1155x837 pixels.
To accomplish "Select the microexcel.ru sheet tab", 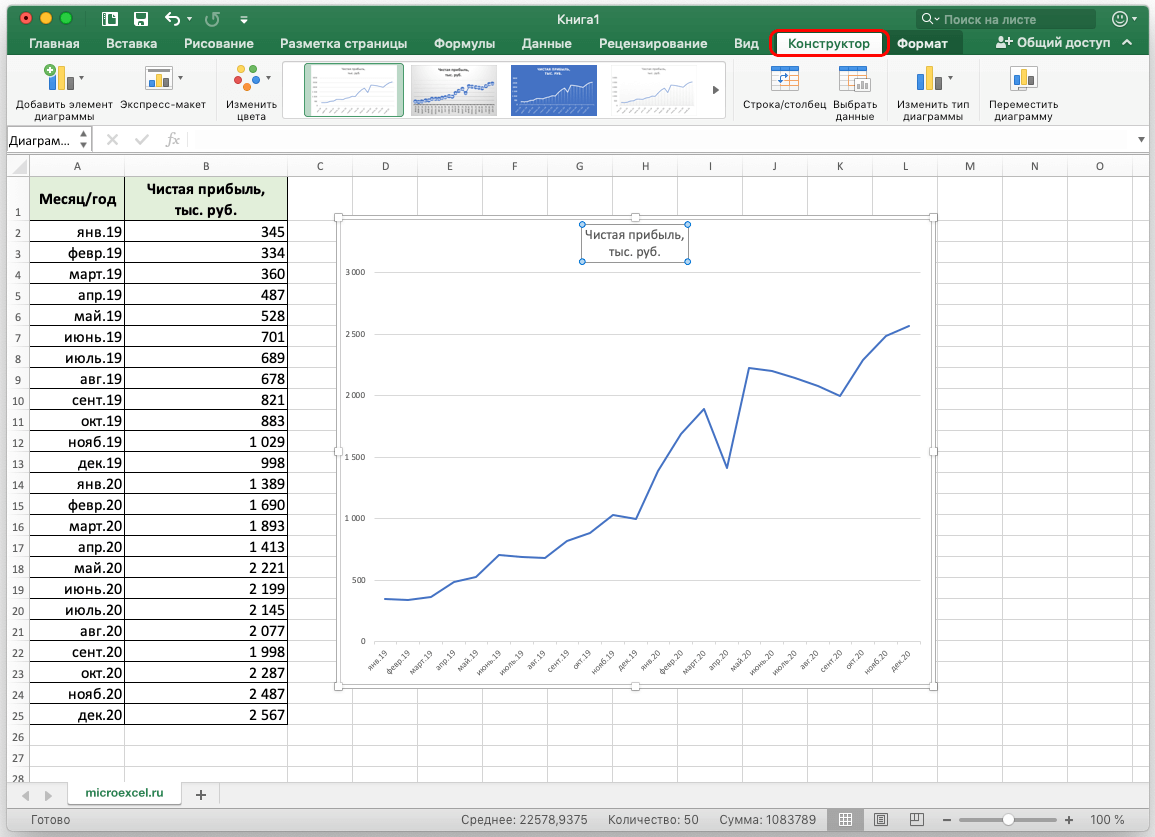I will tap(124, 793).
